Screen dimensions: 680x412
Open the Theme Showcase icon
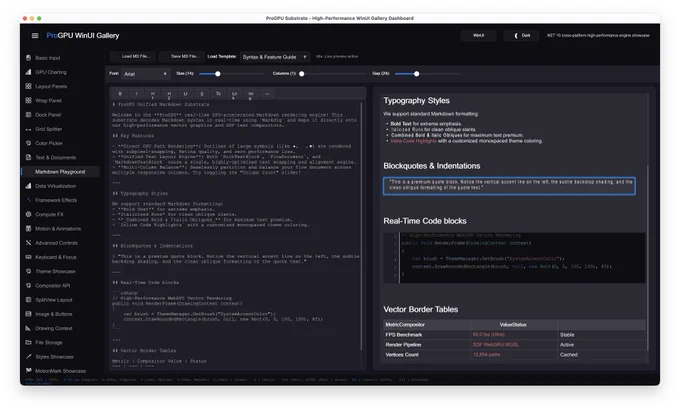click(28, 271)
